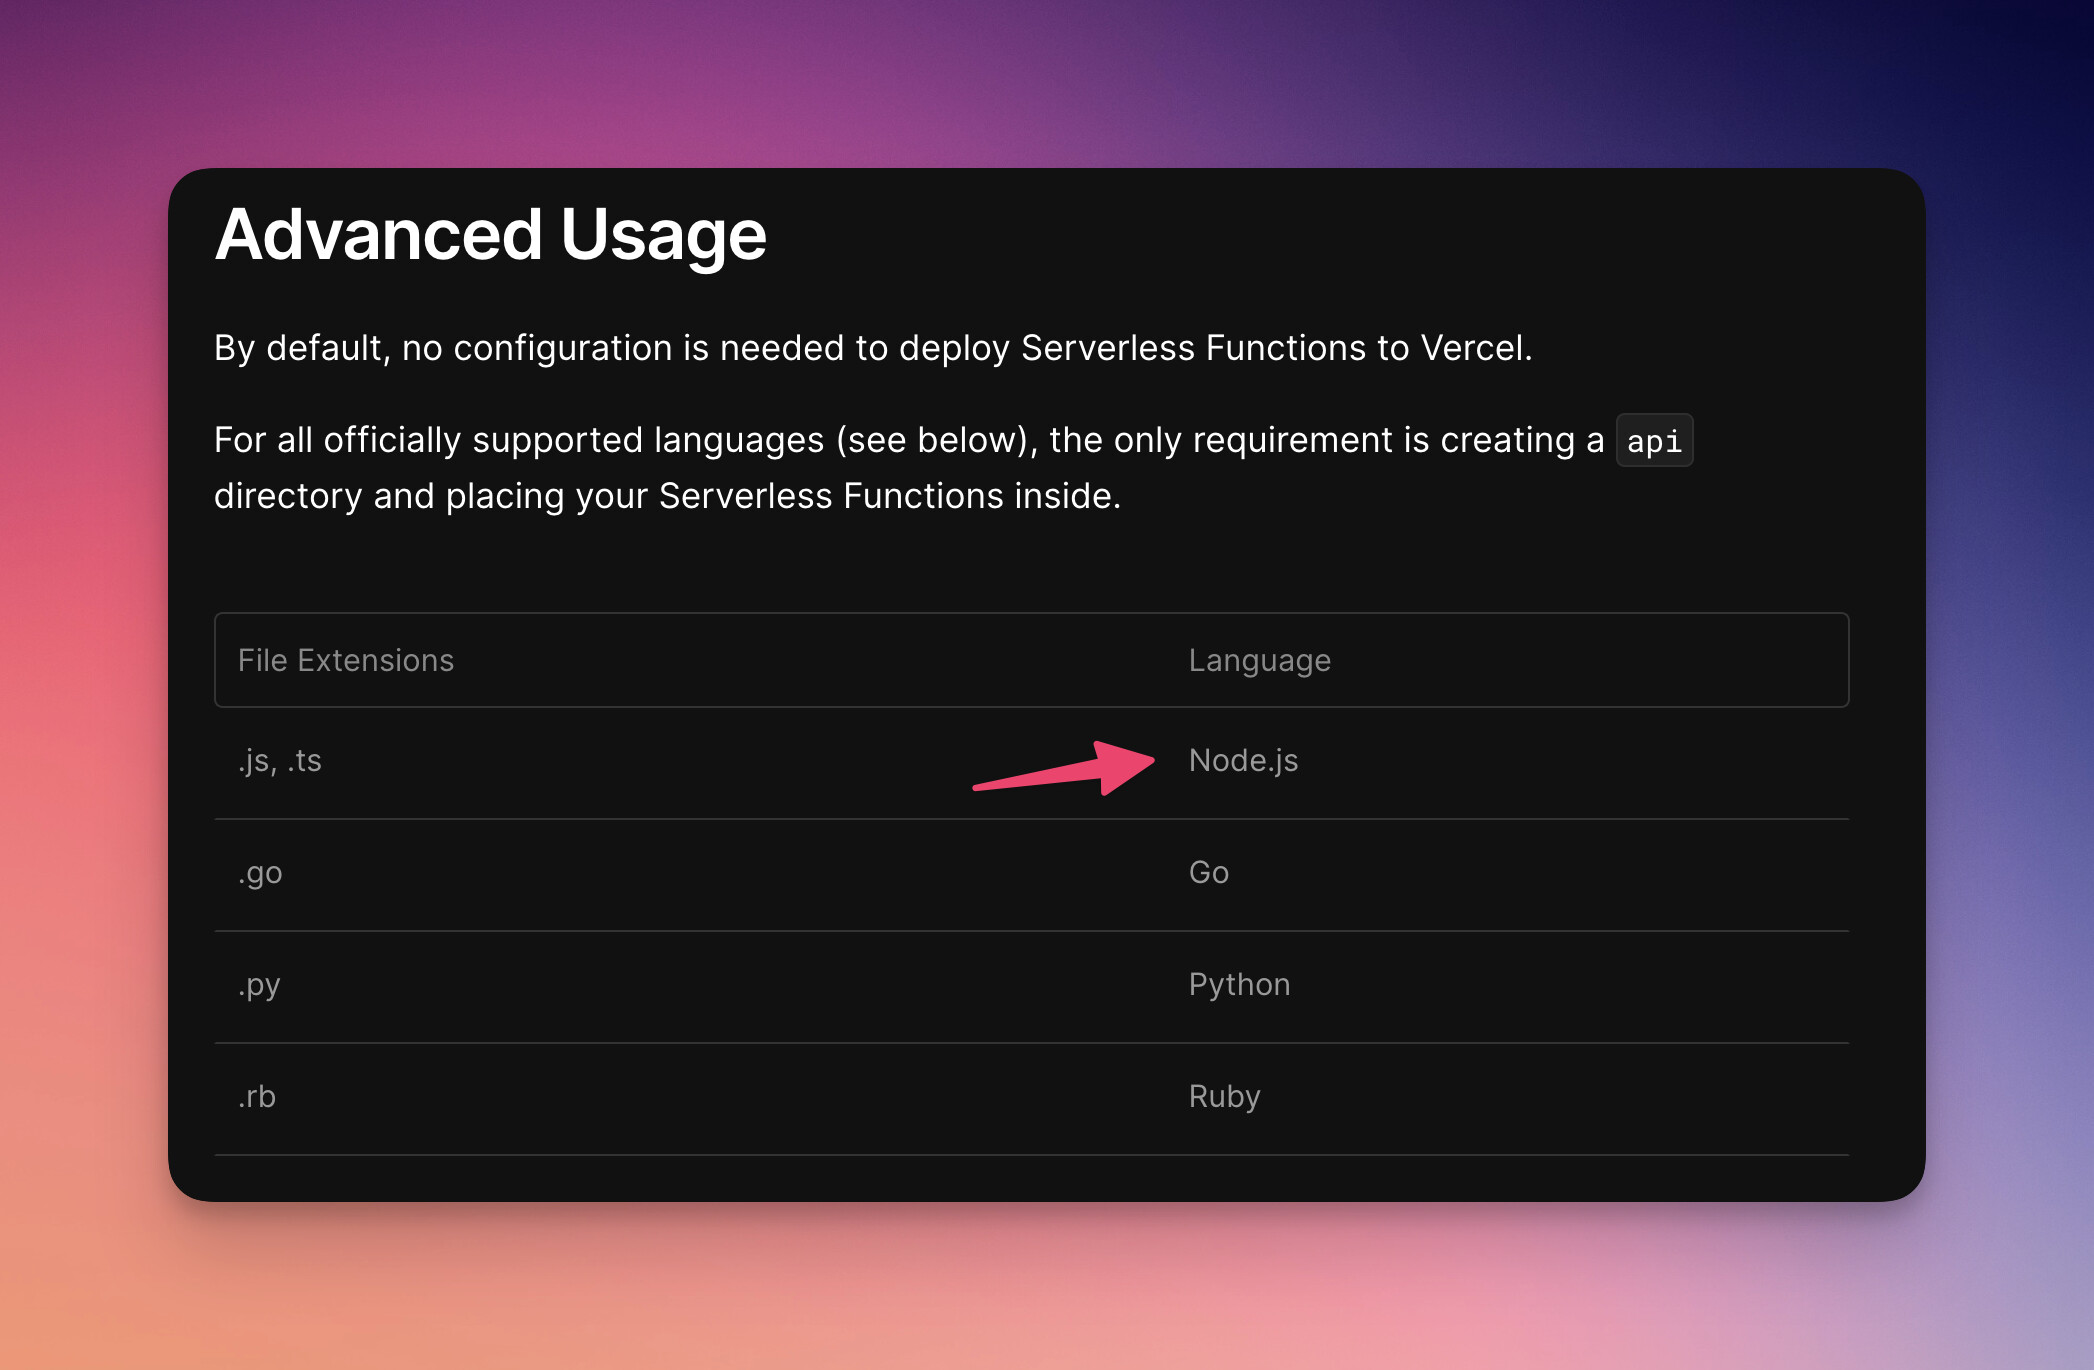
Task: Select the .go extension cell
Action: (260, 873)
